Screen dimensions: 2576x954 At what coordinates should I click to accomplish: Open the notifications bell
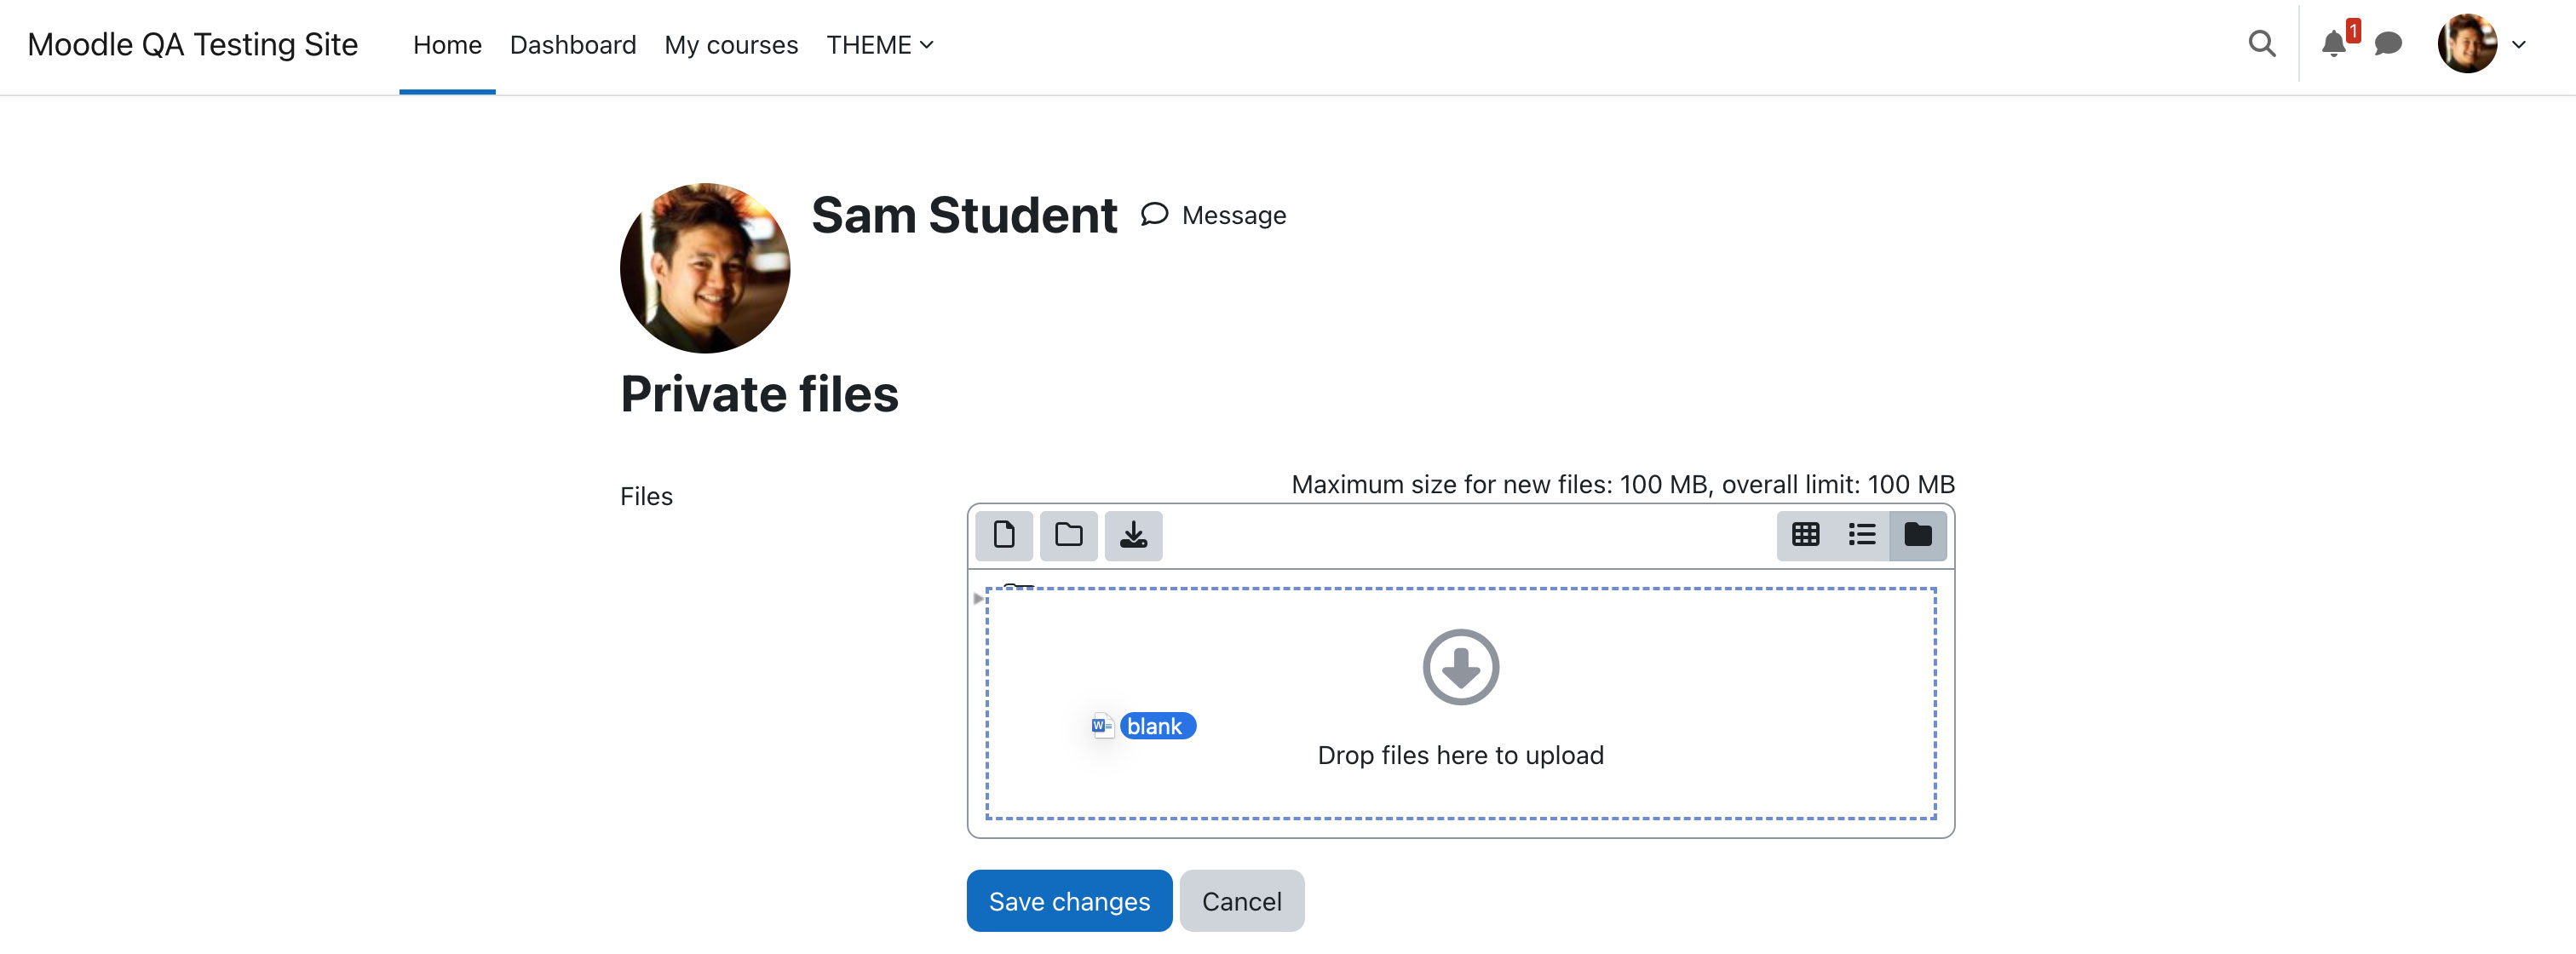pyautogui.click(x=2333, y=43)
